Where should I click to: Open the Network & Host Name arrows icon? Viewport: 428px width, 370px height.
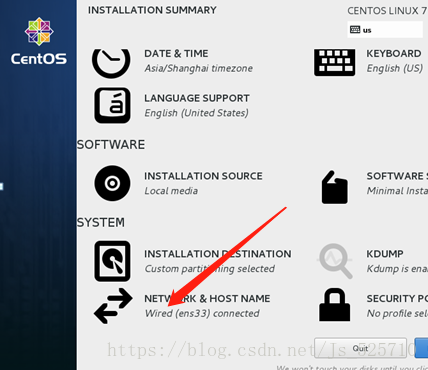113,306
